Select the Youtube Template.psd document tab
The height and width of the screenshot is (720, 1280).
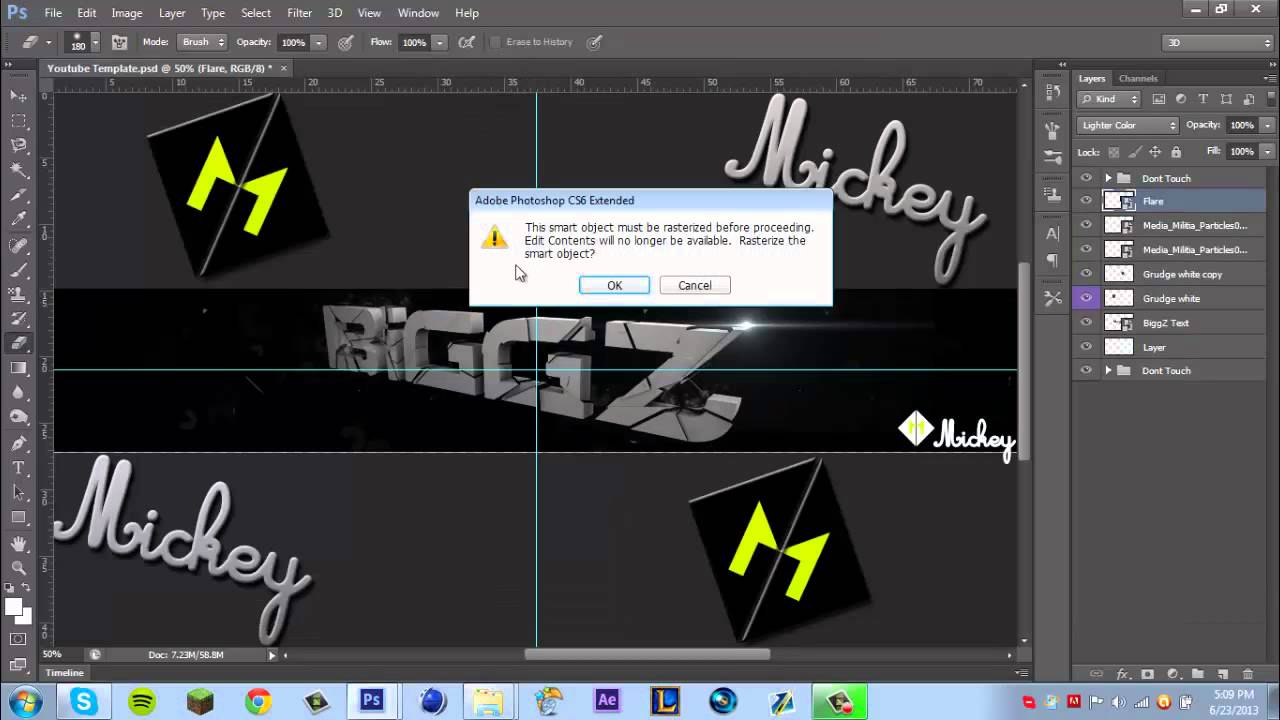162,68
